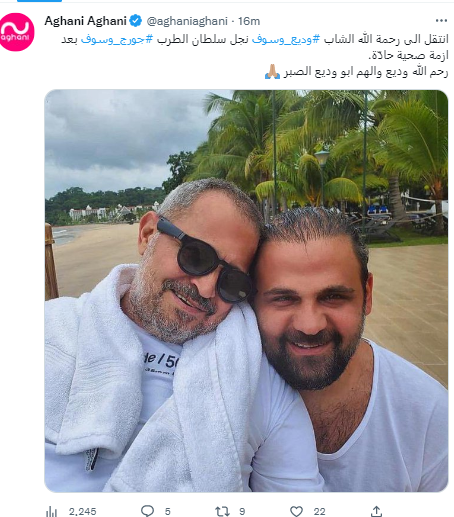Open the #جورج_وسوف hashtag
Viewport: 454px width, 517px height.
(117, 39)
